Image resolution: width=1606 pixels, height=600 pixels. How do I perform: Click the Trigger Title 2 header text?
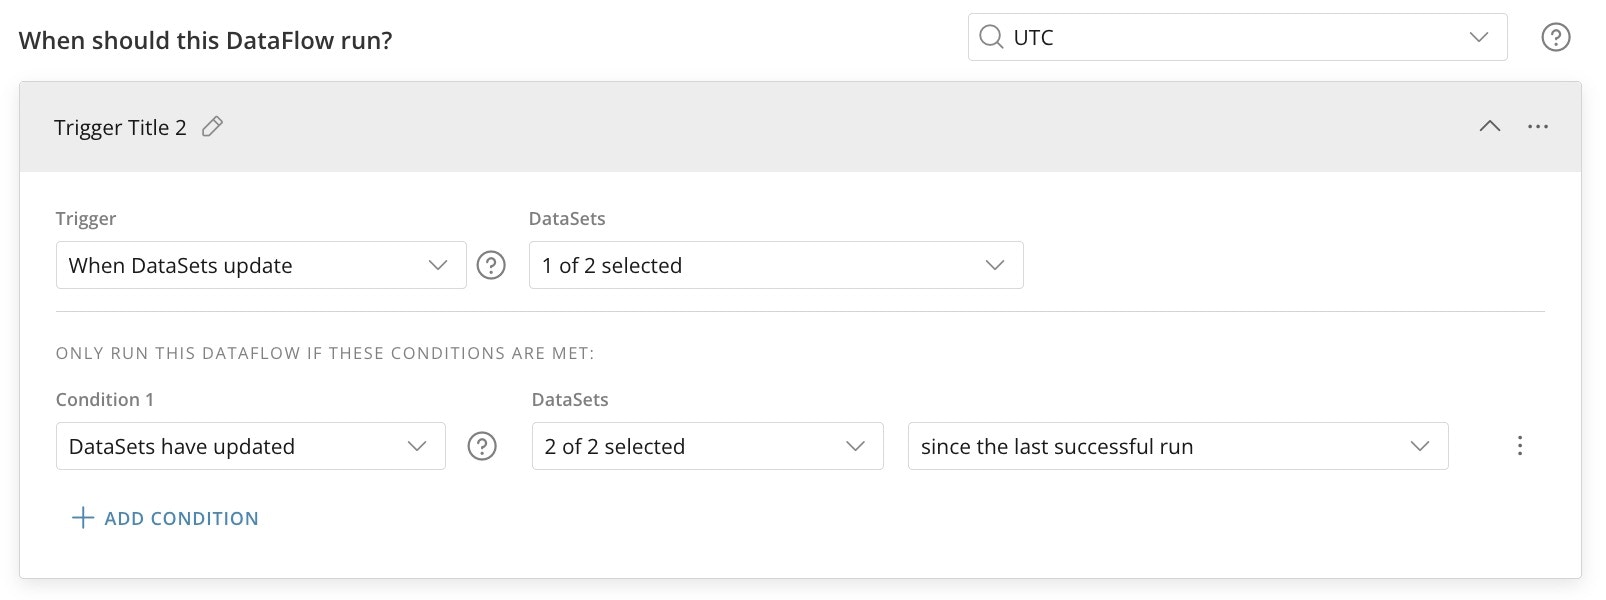coord(120,128)
